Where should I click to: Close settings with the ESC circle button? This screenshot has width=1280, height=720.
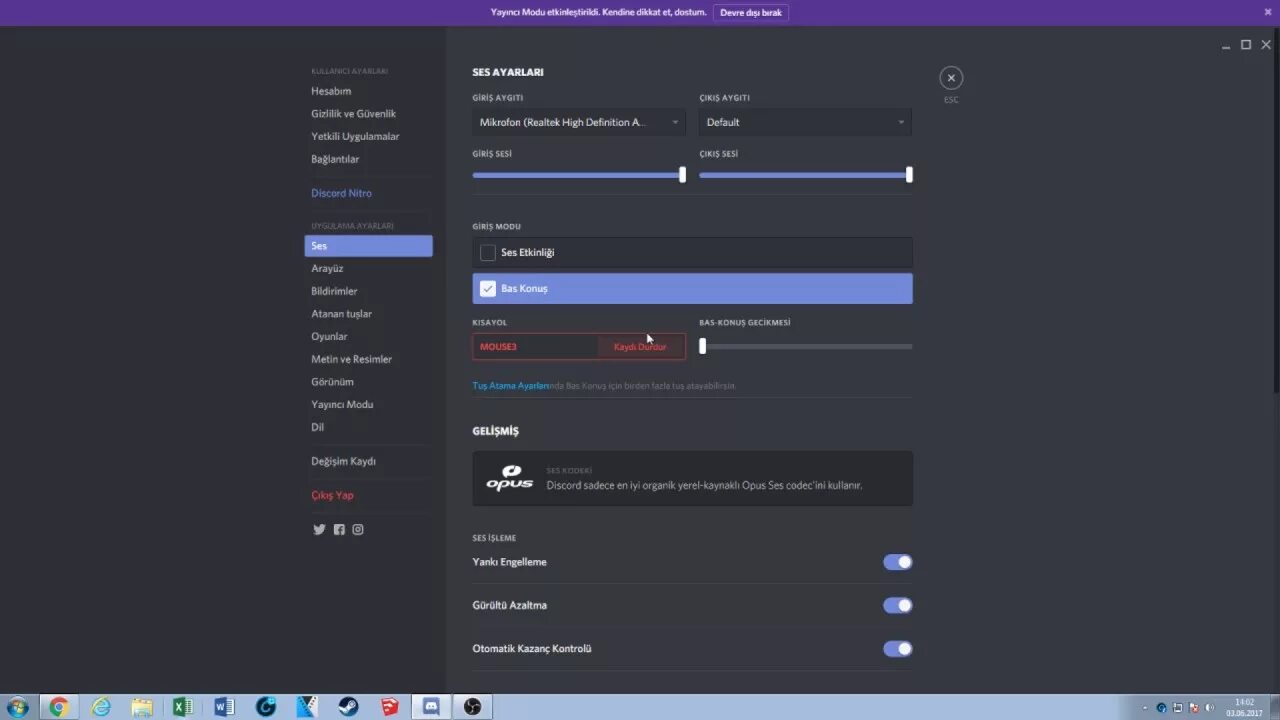[951, 78]
